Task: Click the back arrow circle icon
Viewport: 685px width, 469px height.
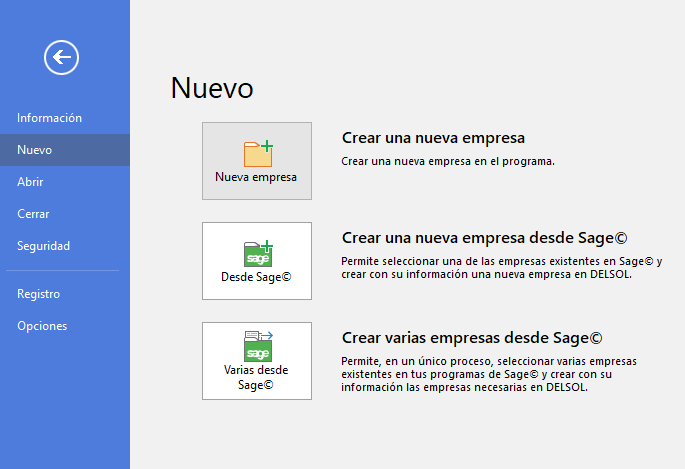Action: point(61,58)
